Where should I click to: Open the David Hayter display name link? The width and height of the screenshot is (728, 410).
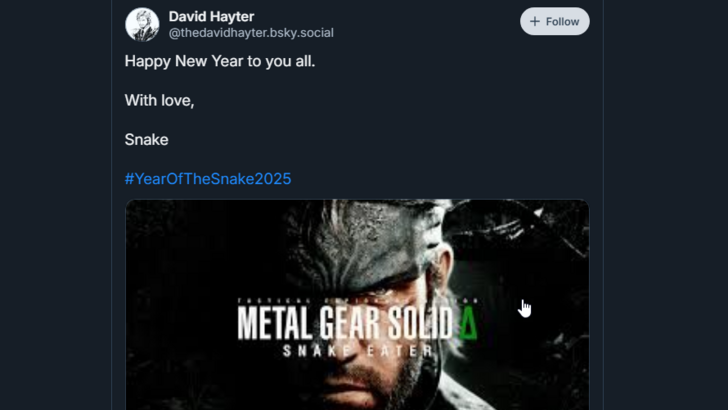click(x=211, y=16)
